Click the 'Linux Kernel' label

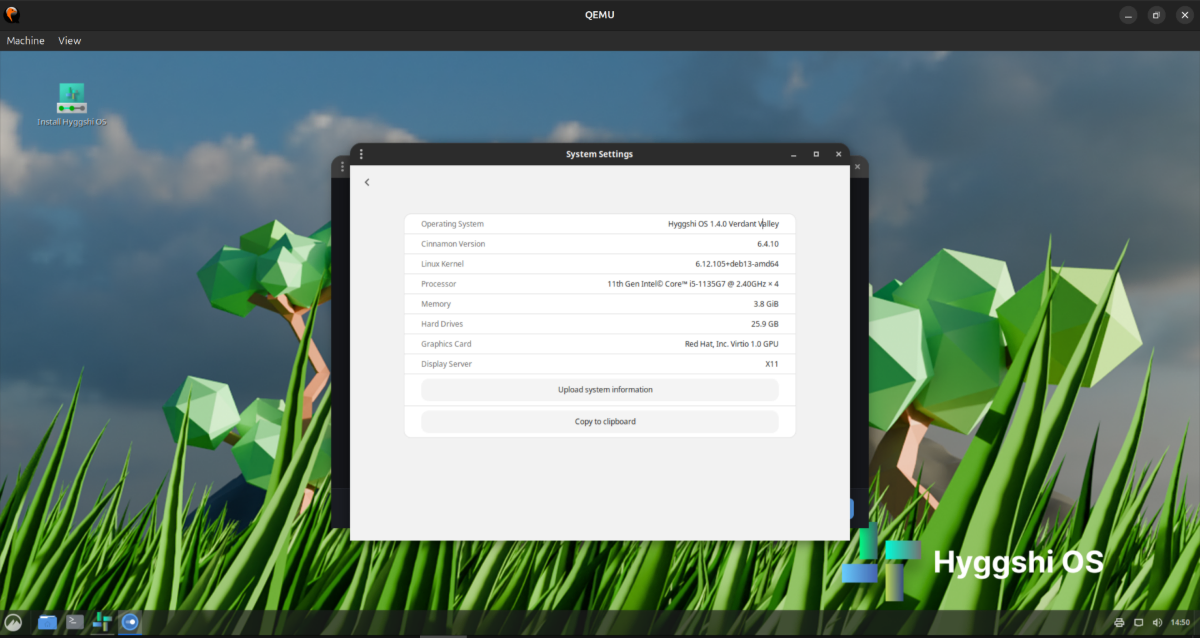tap(442, 264)
